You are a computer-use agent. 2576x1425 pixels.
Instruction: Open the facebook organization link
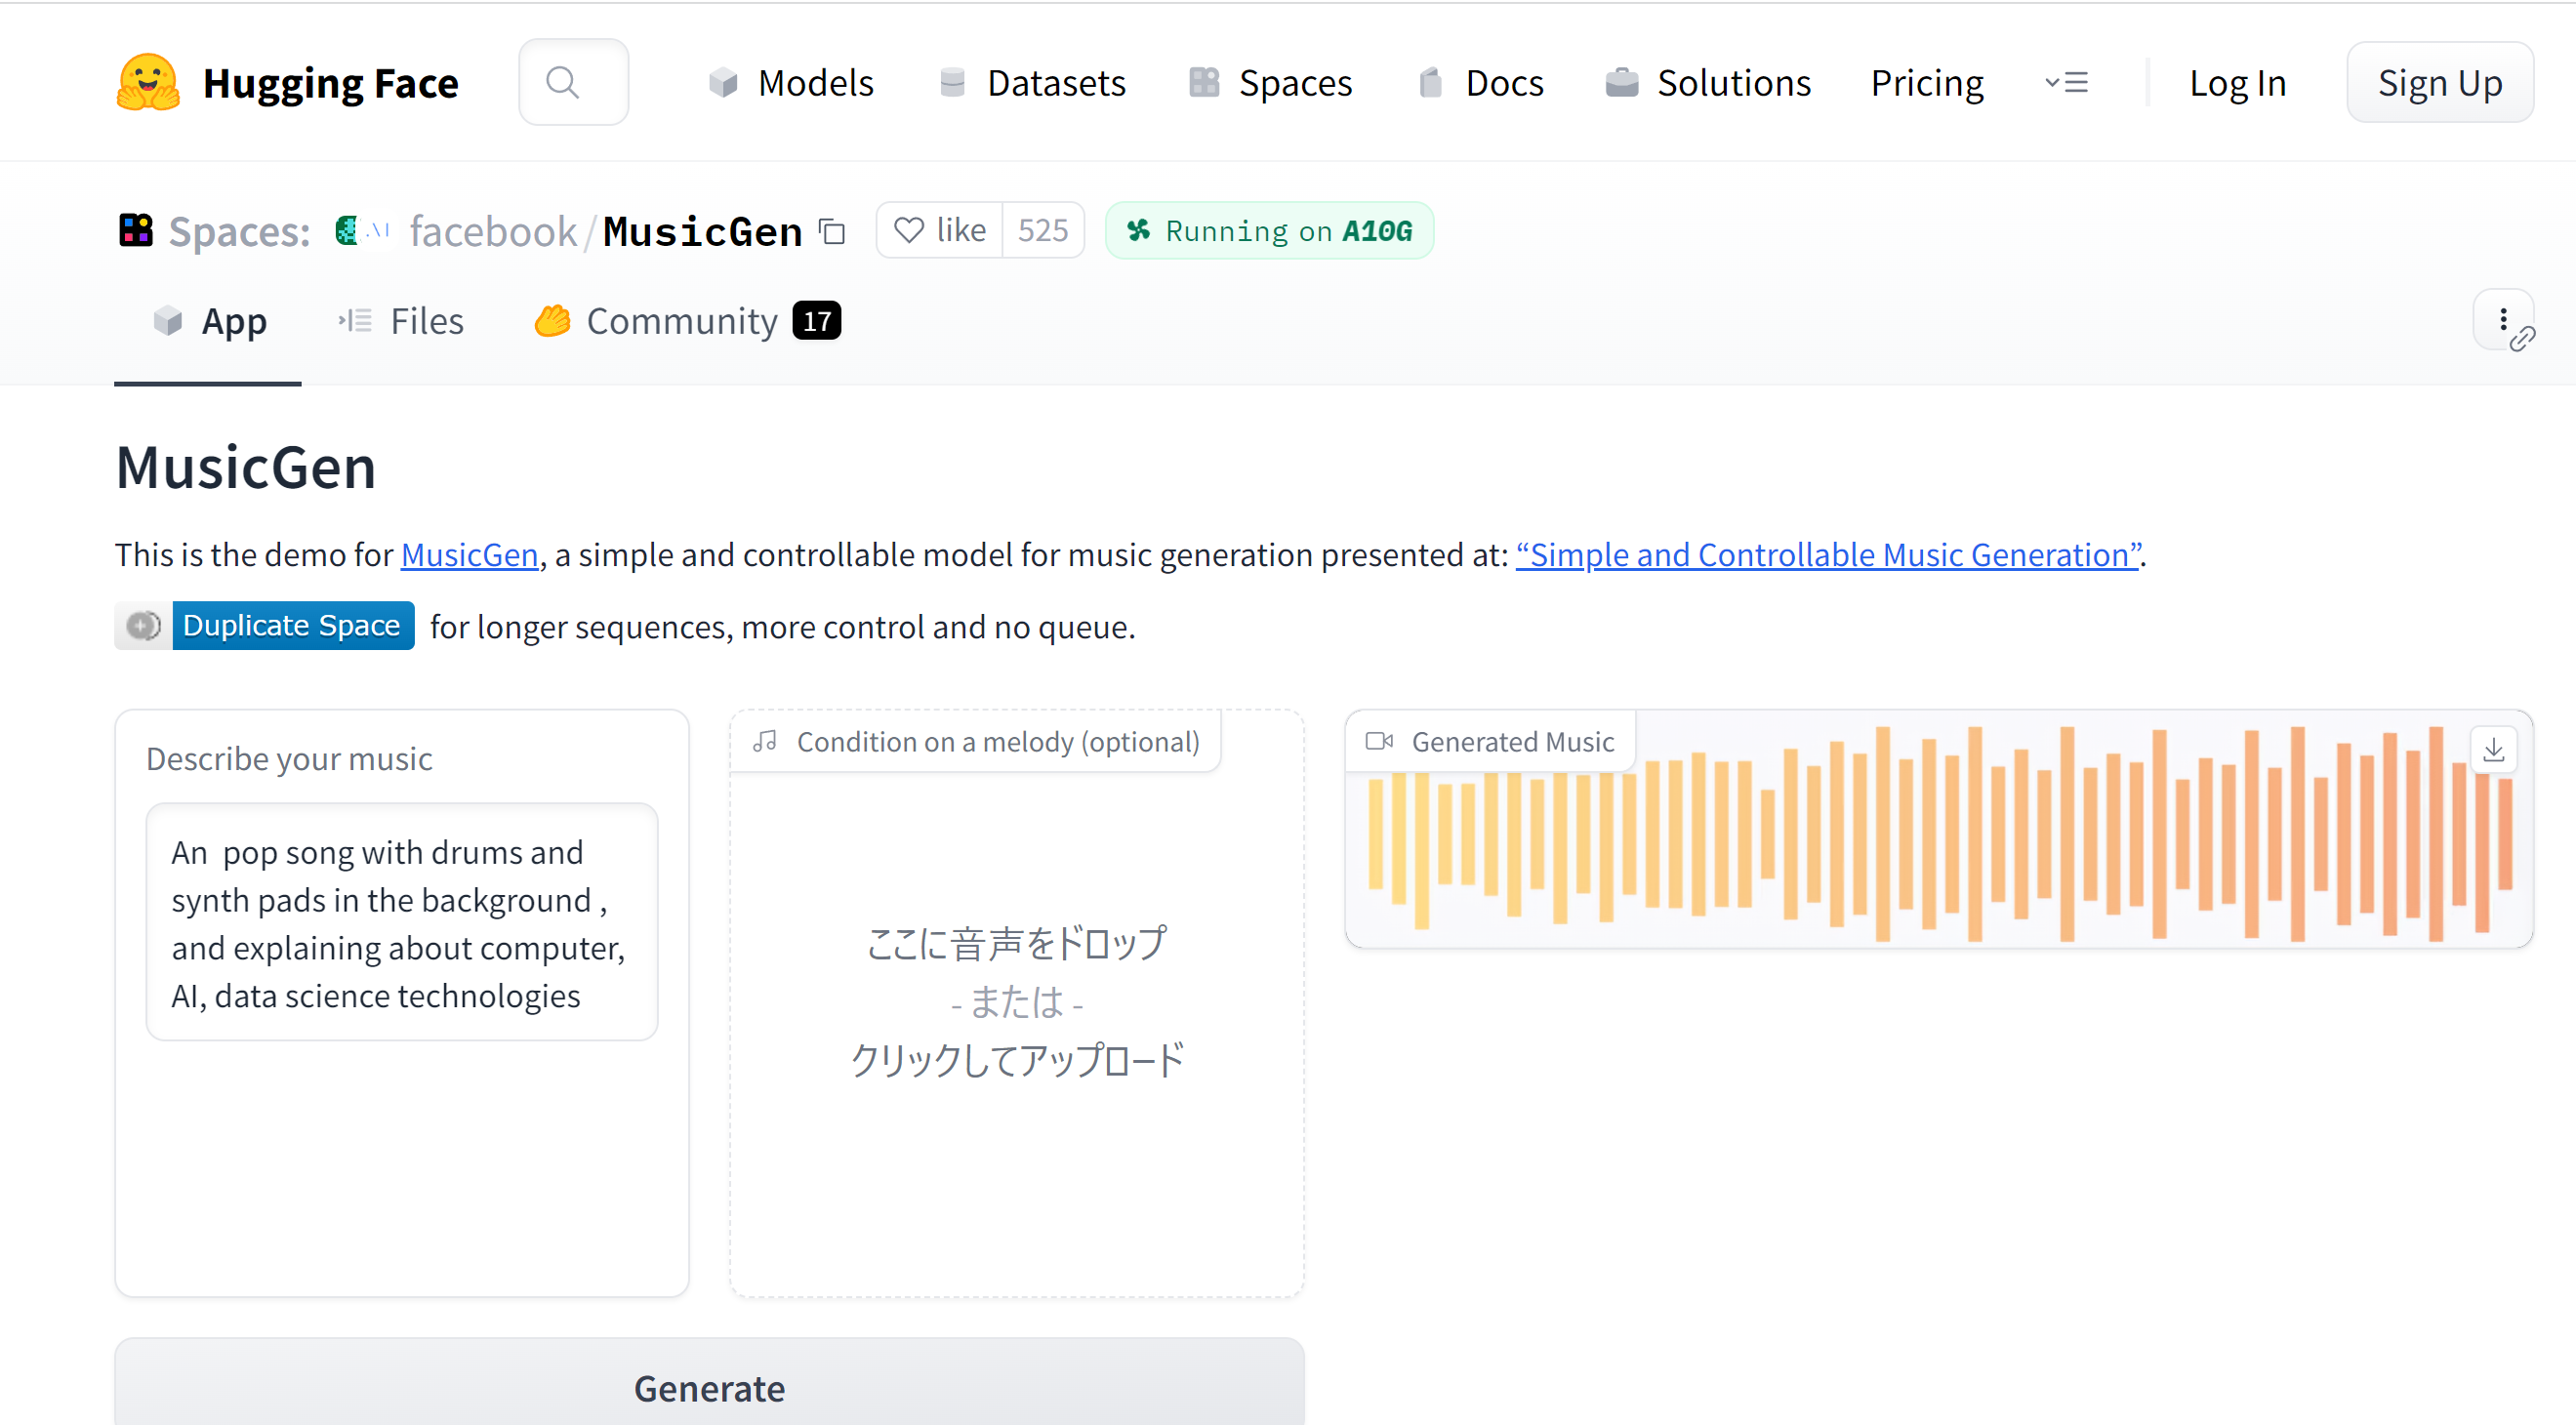click(x=493, y=231)
